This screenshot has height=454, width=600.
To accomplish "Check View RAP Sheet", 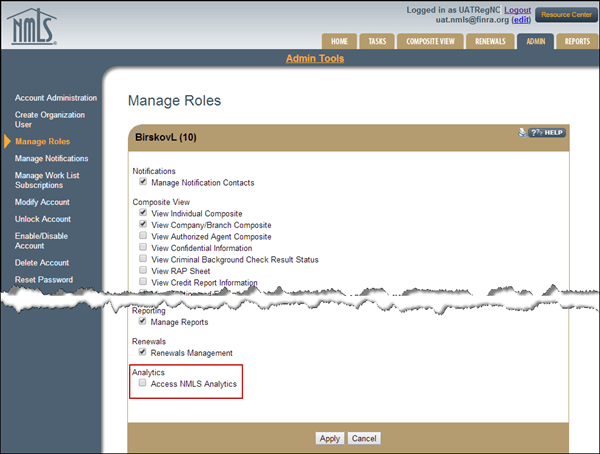I will (x=143, y=270).
